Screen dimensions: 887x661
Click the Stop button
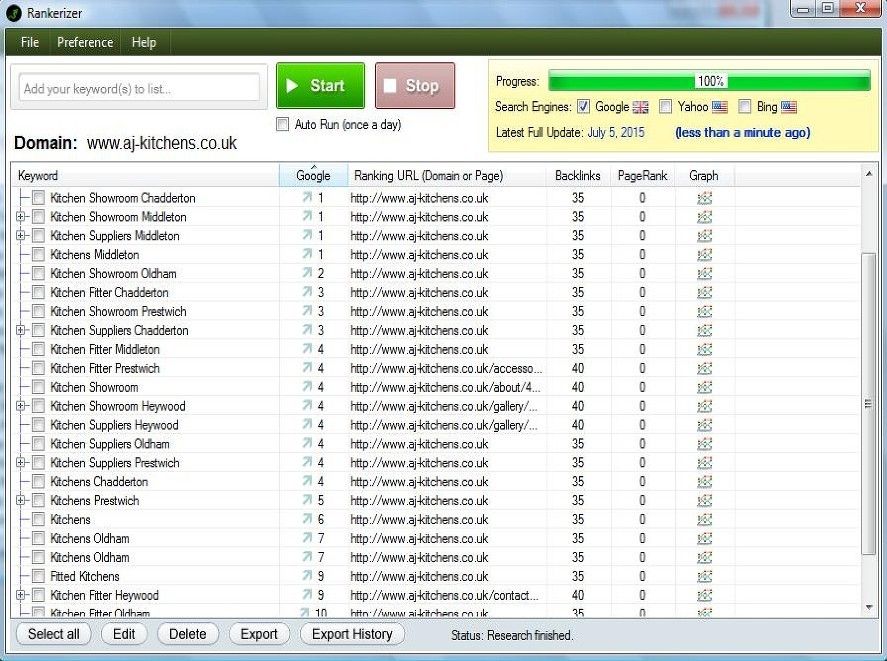coord(415,85)
